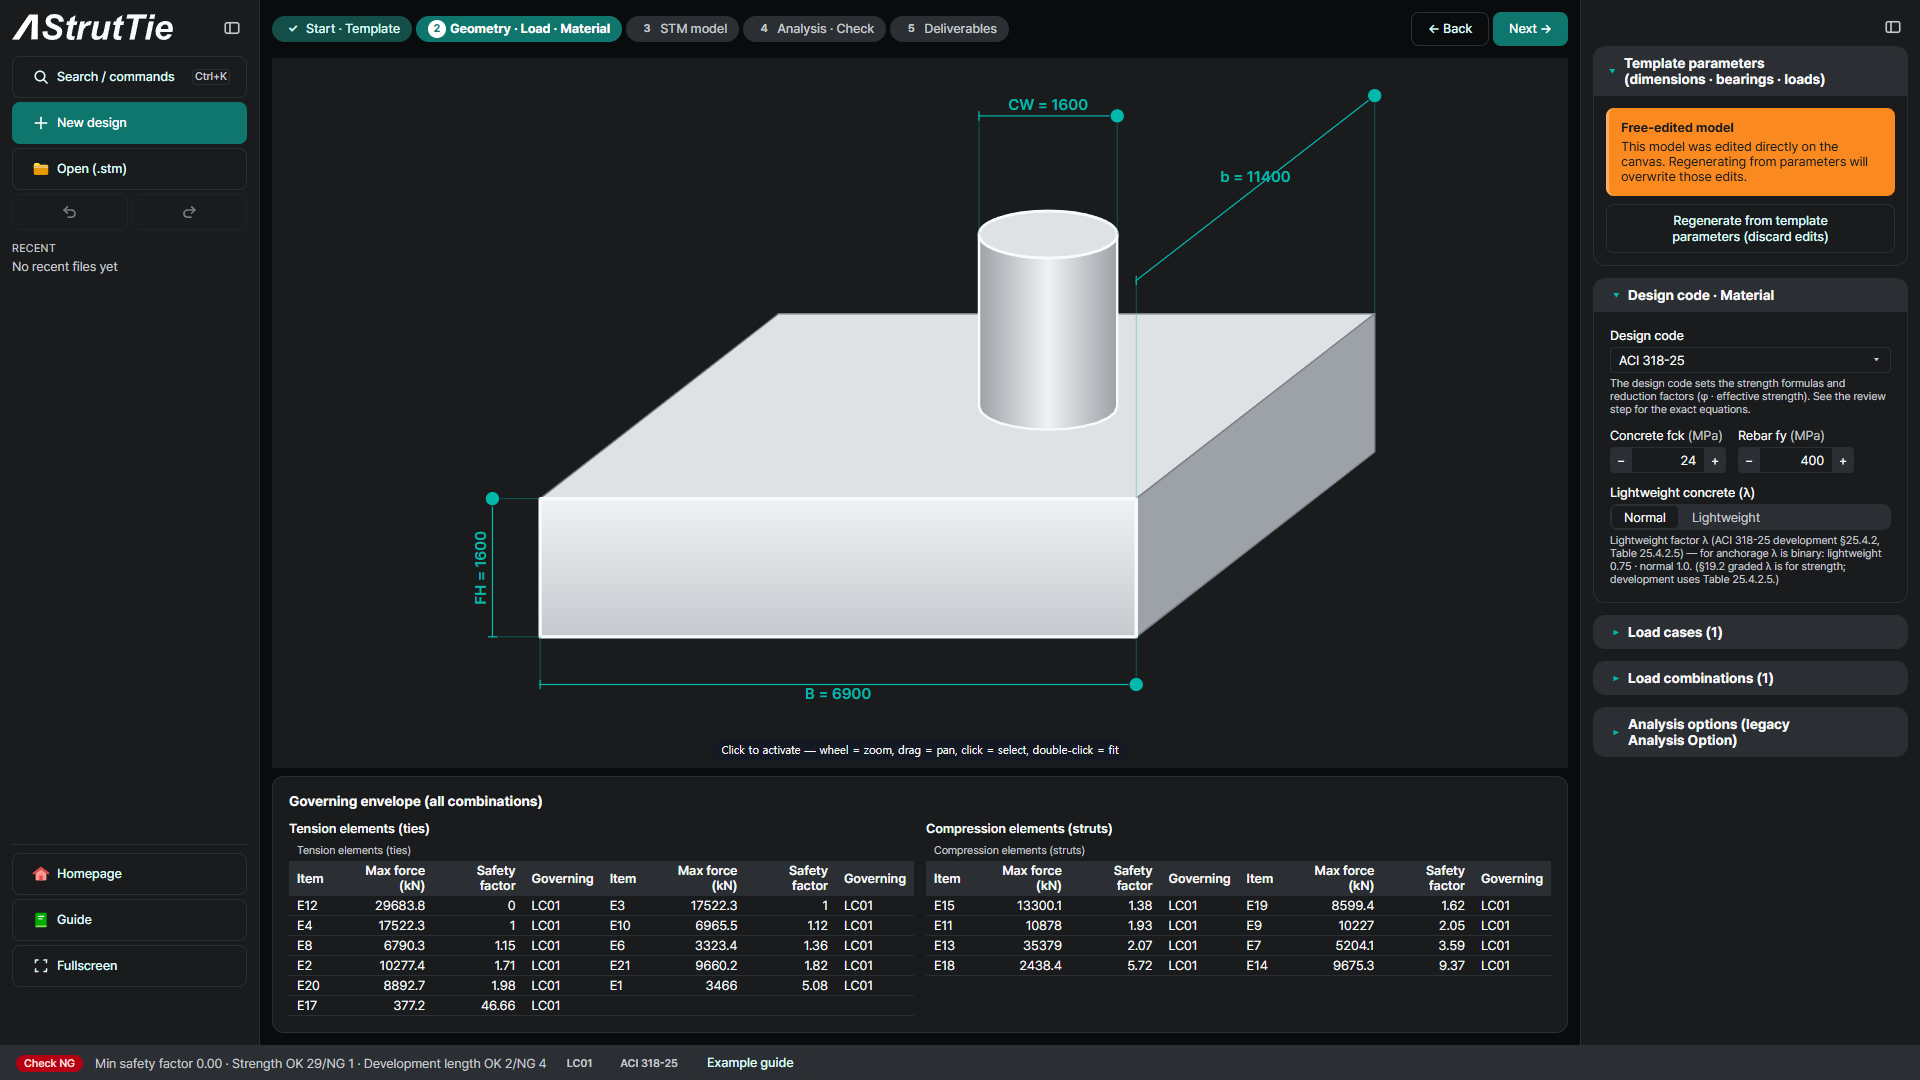This screenshot has width=1920, height=1080.
Task: Collapse Template parameters section
Action: [x=1750, y=71]
